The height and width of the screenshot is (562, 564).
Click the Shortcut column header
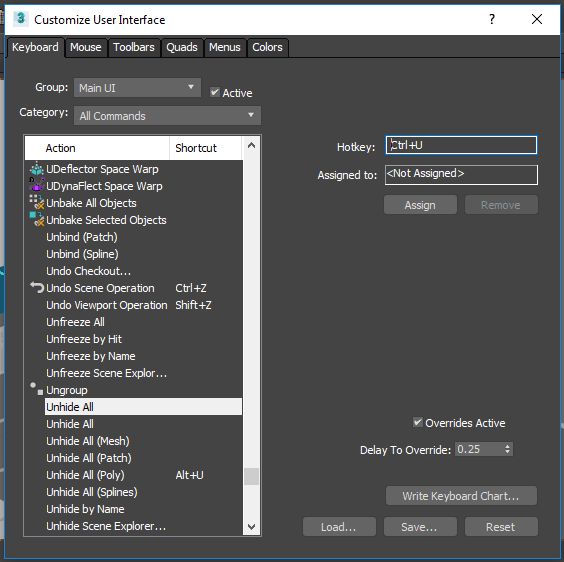[206, 148]
